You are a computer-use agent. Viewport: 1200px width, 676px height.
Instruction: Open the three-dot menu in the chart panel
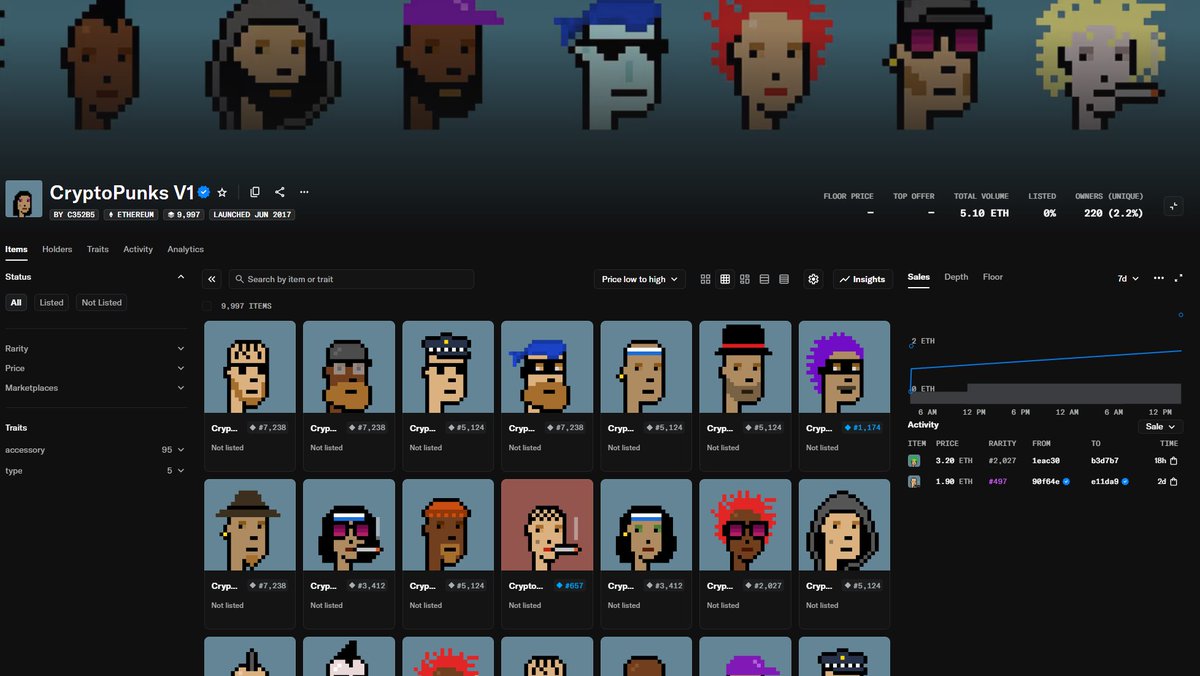pos(1159,278)
